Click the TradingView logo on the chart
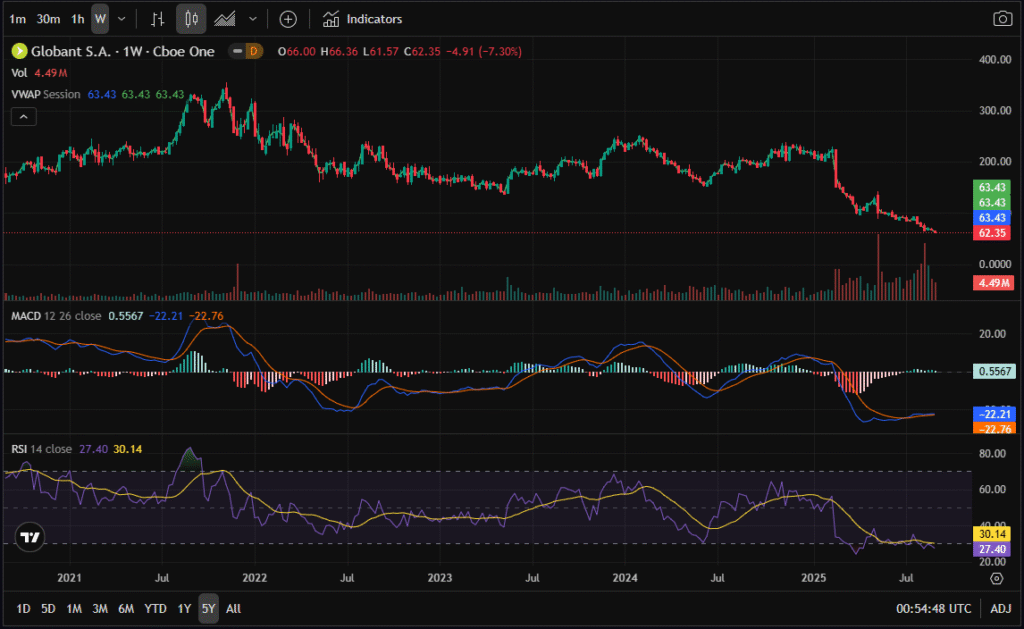Screen dimensions: 1024x629 click(30, 537)
